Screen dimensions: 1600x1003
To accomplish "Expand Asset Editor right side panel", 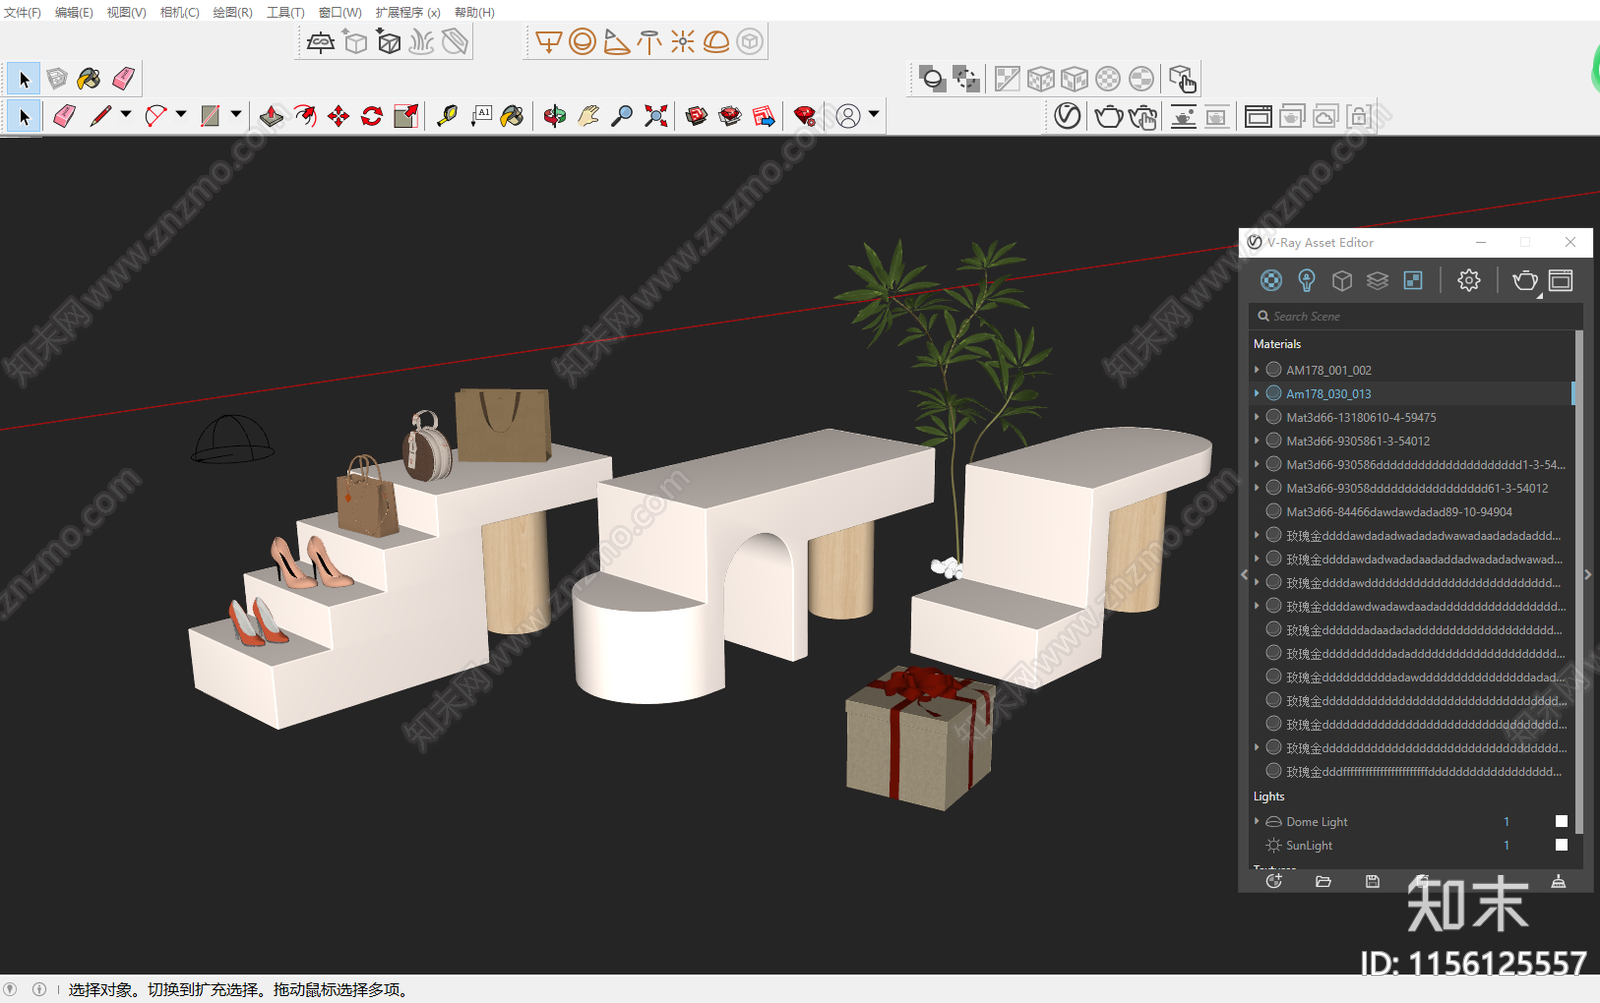I will 1587,575.
